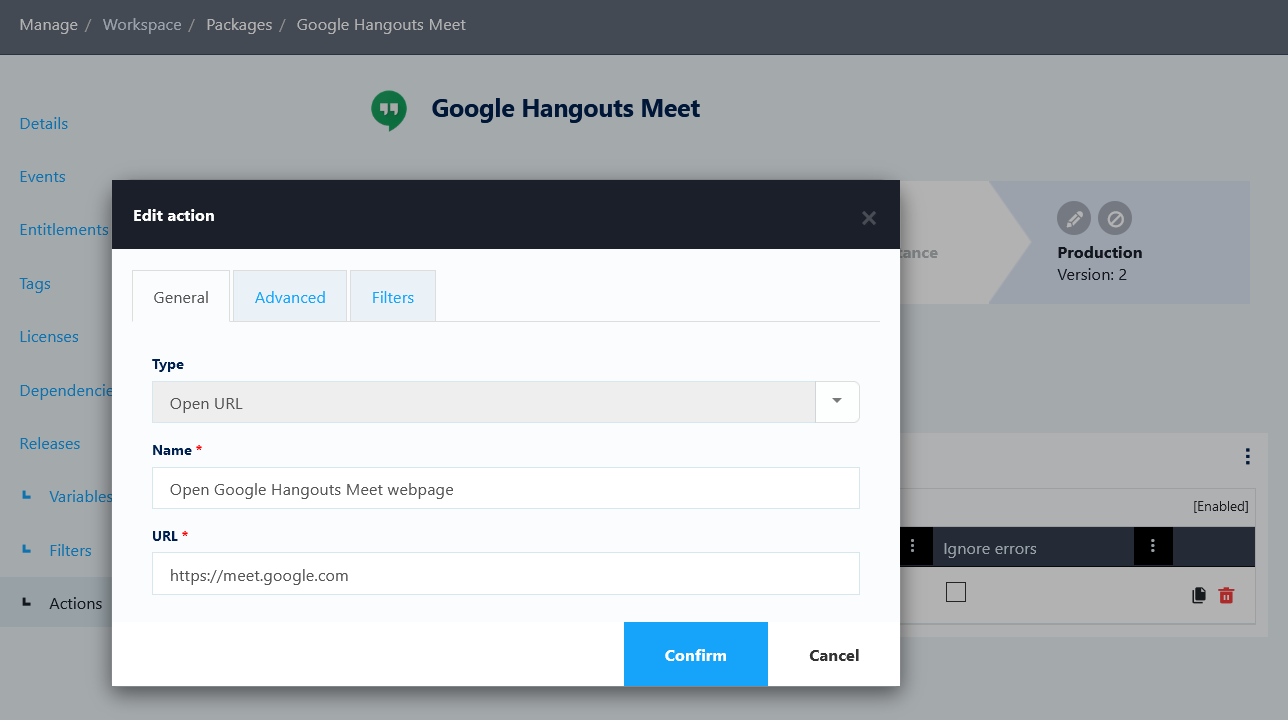Open the panel's three-dot menu above the [Enabled] label
Image resolution: width=1288 pixels, height=720 pixels.
tap(1248, 456)
